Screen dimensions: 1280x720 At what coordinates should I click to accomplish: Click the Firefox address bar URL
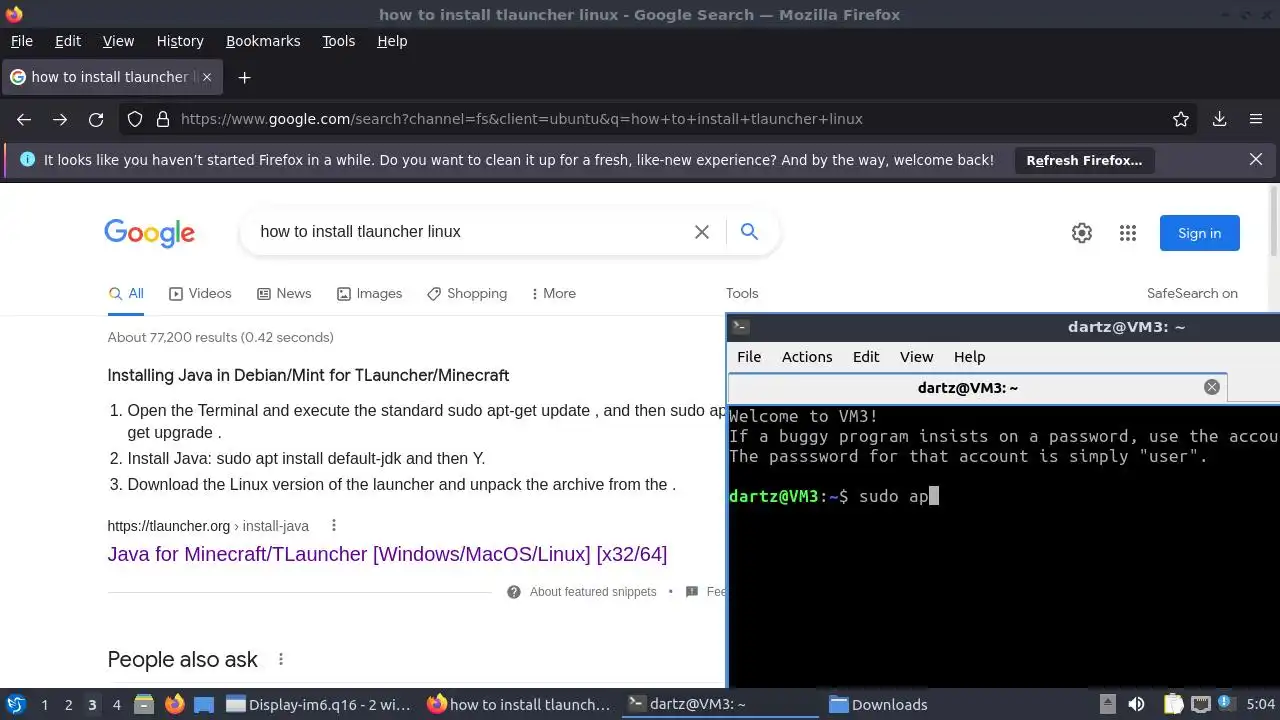[521, 119]
